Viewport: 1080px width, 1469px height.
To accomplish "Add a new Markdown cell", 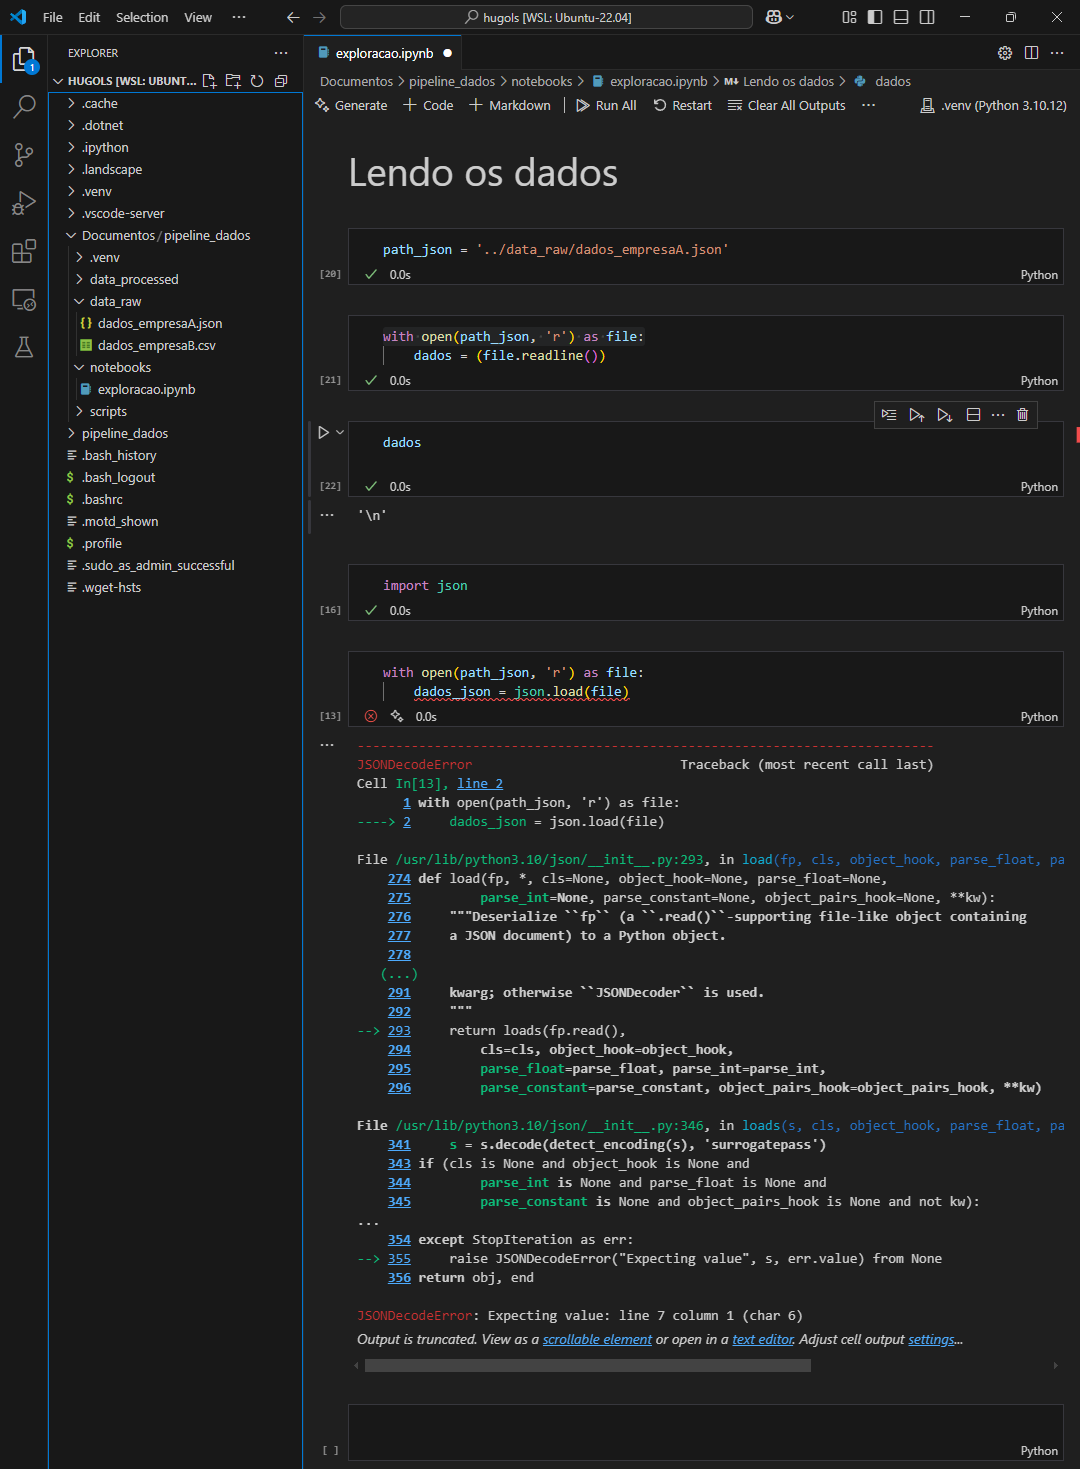I will point(510,105).
